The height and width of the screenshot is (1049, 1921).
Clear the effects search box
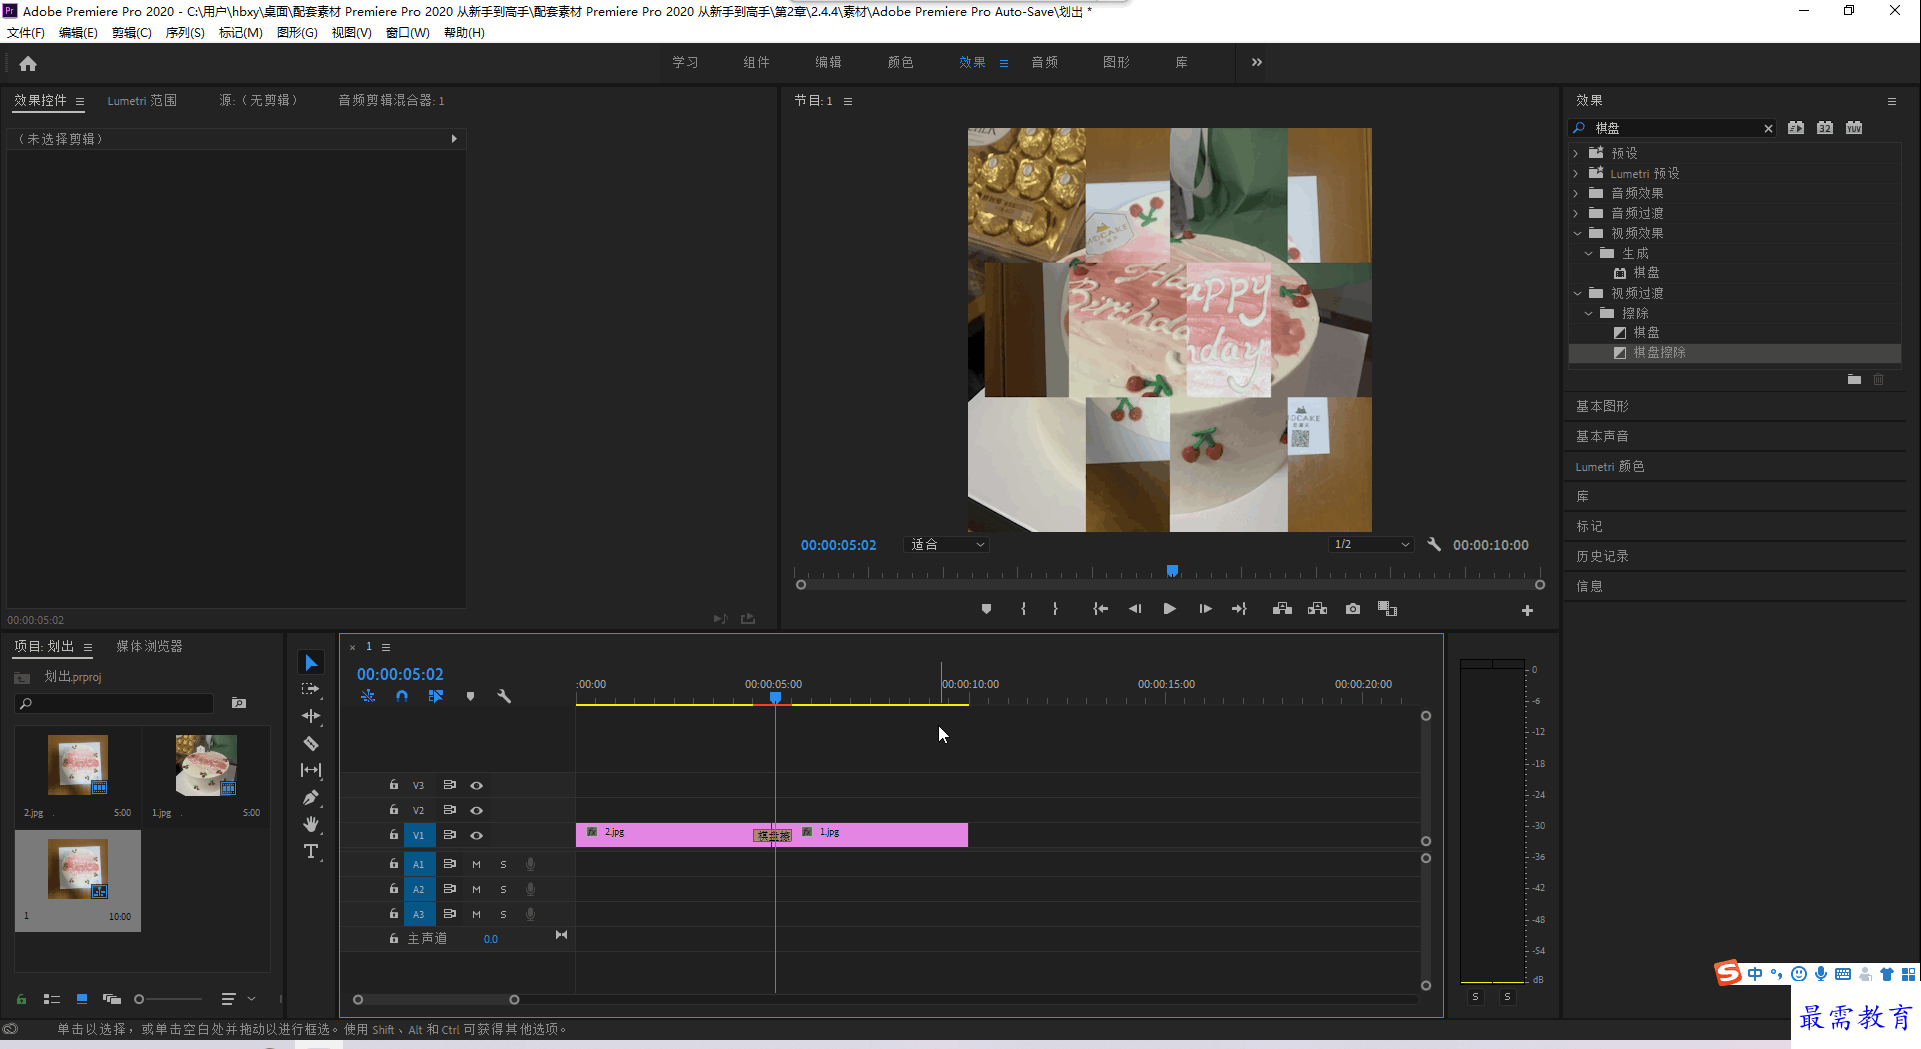[1768, 128]
